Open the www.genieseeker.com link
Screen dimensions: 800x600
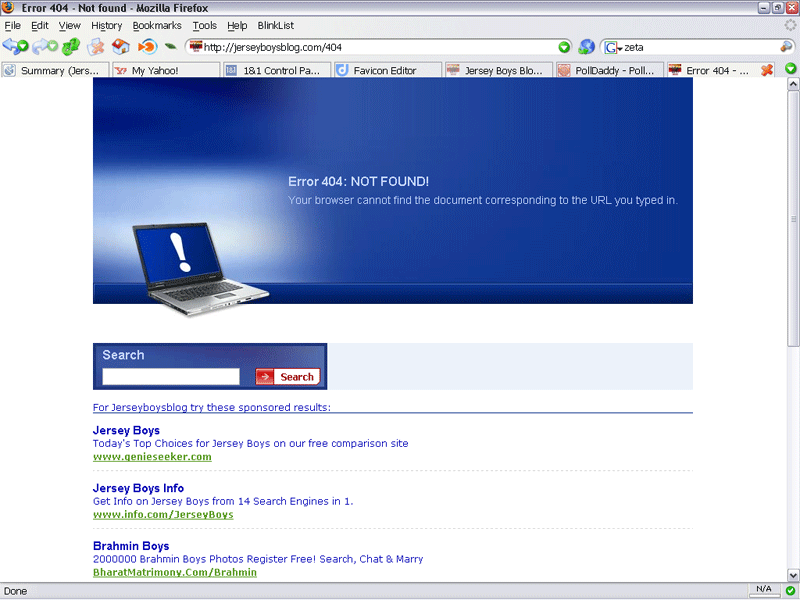152,457
